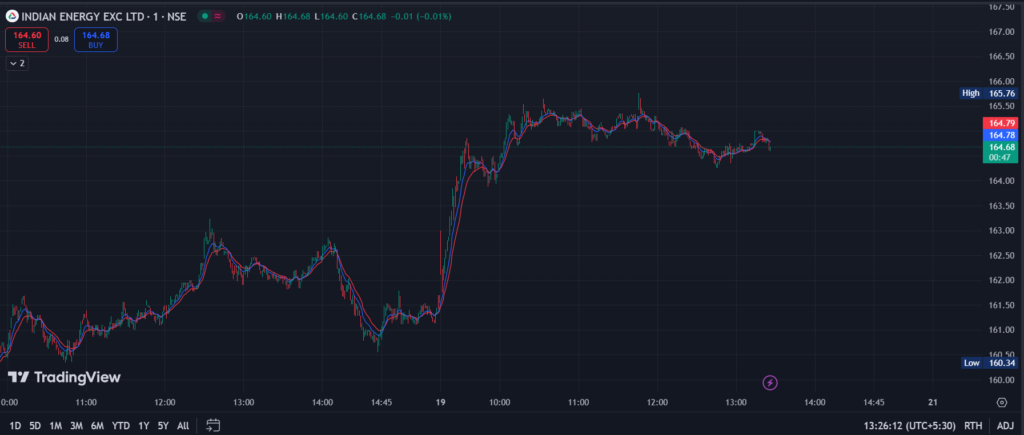The width and height of the screenshot is (1024, 435).
Task: Select the YTD time range
Action: point(121,426)
